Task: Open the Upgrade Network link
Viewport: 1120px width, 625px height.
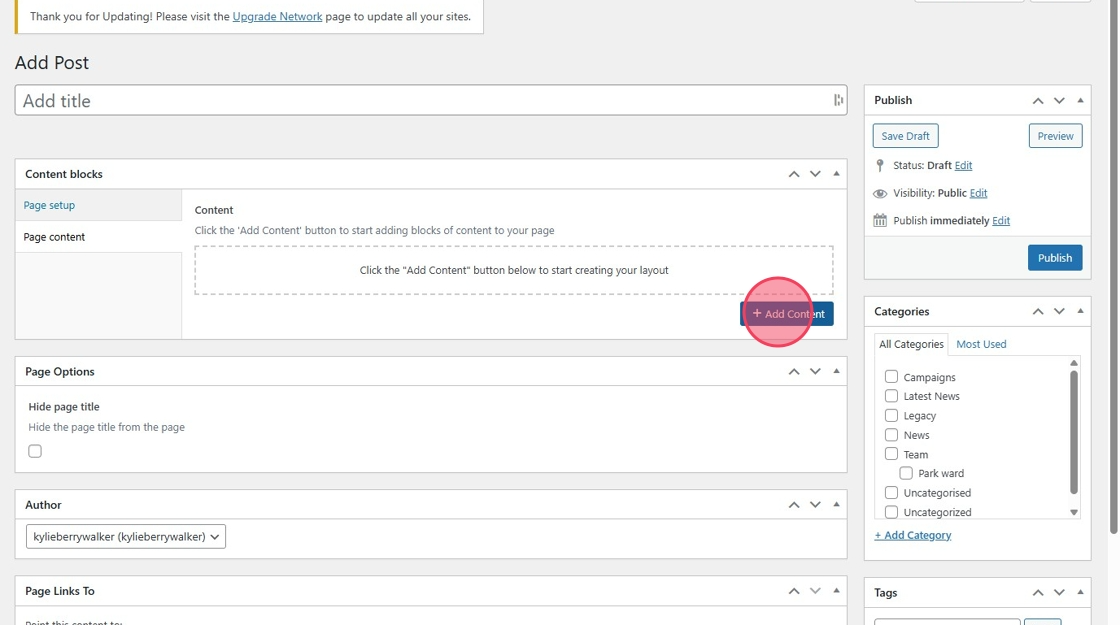Action: click(277, 17)
